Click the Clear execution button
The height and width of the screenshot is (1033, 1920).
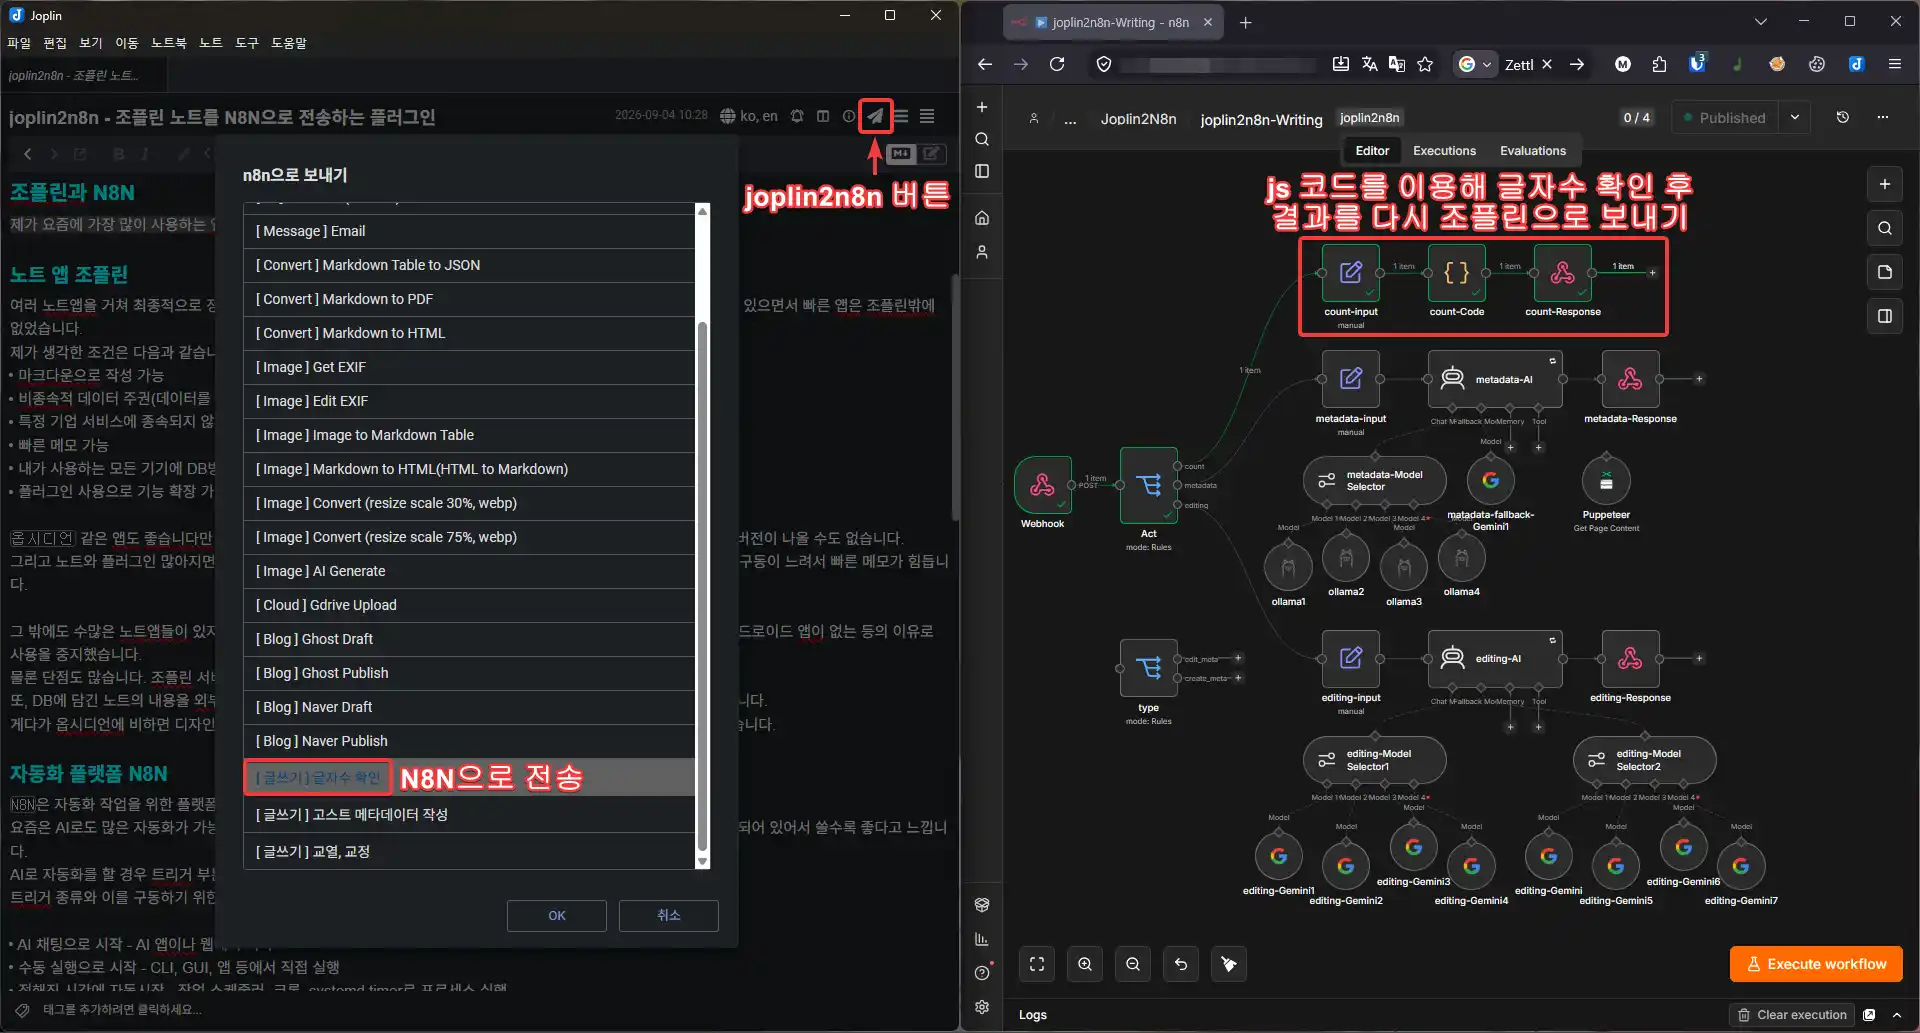[x=1792, y=1015]
